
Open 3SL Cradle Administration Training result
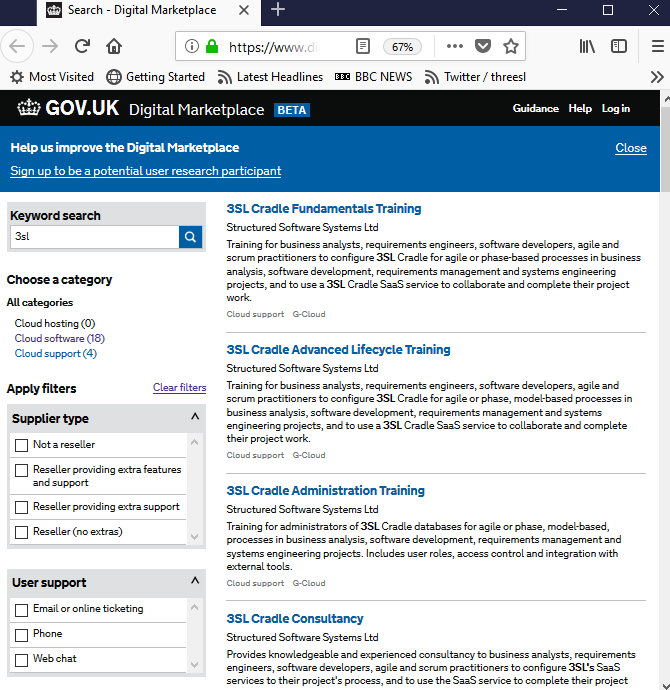coord(326,490)
